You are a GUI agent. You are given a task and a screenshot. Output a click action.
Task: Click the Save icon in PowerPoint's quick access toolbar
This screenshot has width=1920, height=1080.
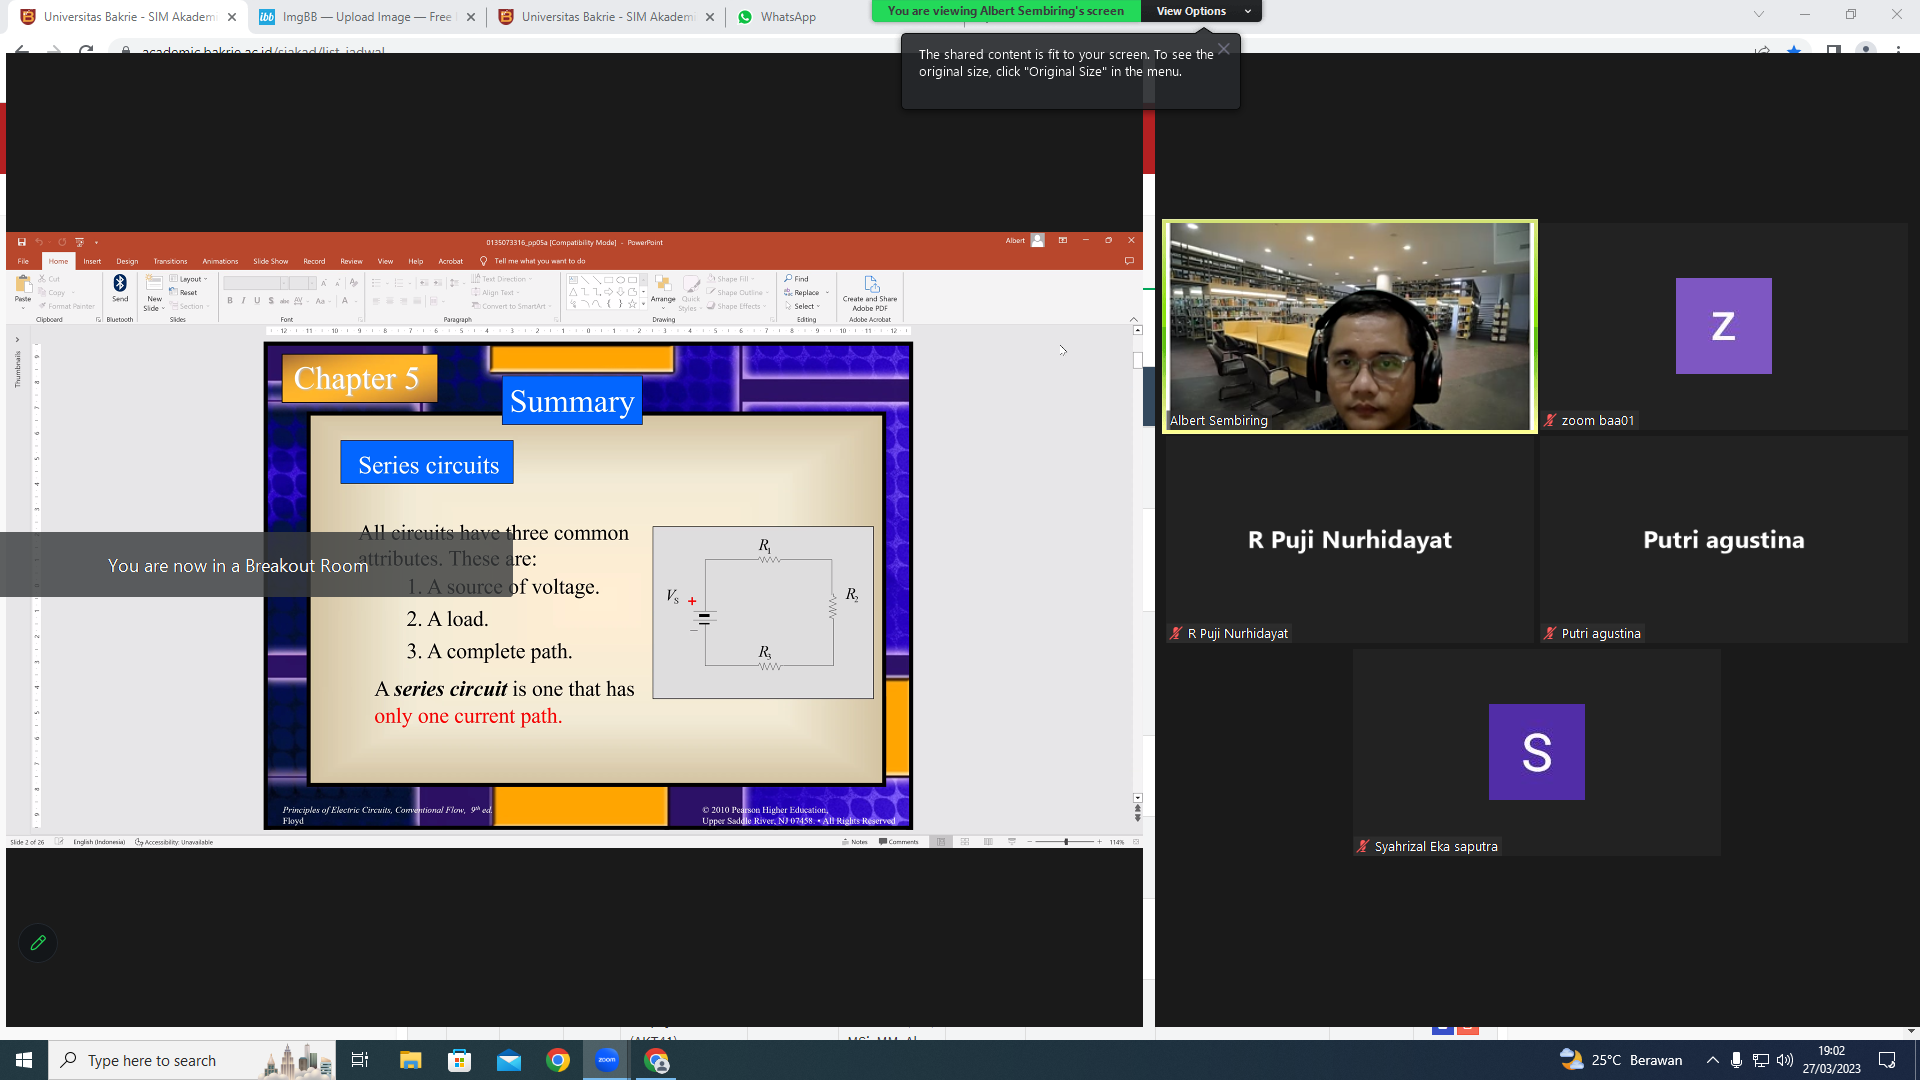[21, 242]
